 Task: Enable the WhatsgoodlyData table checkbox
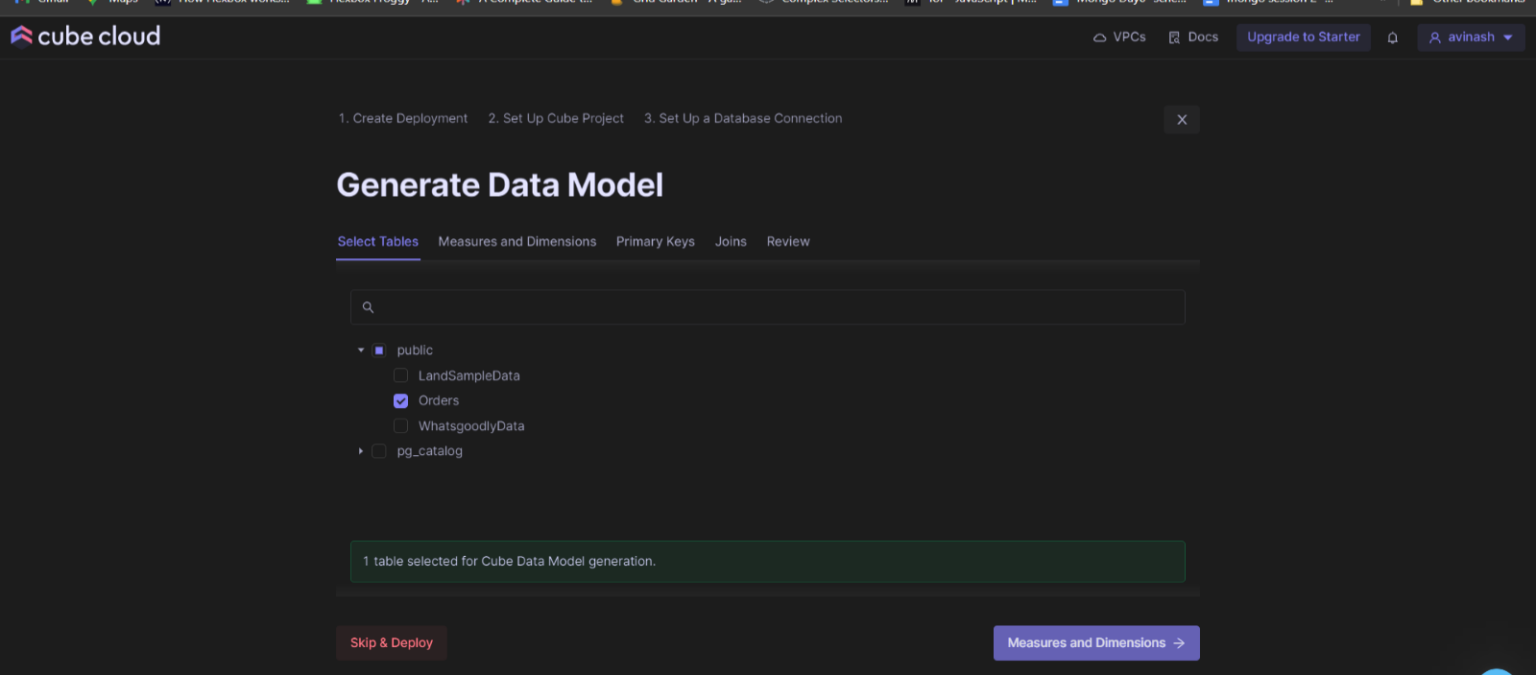(401, 425)
